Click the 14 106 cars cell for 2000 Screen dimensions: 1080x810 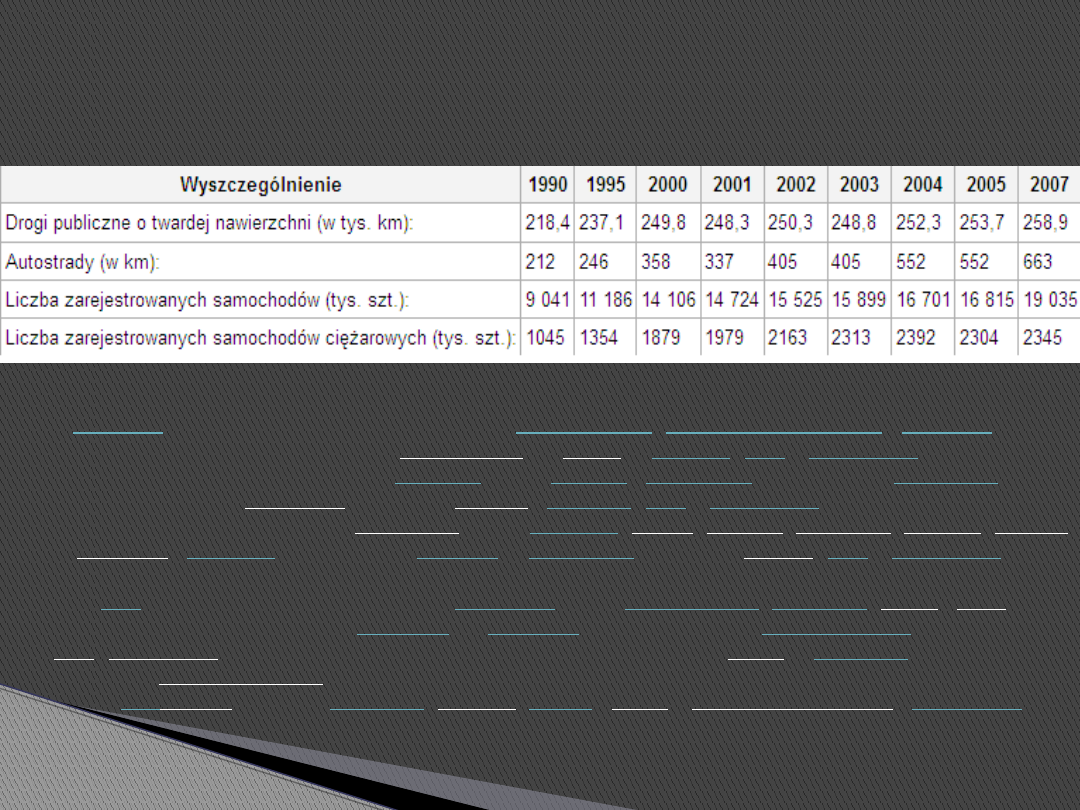[x=670, y=300]
